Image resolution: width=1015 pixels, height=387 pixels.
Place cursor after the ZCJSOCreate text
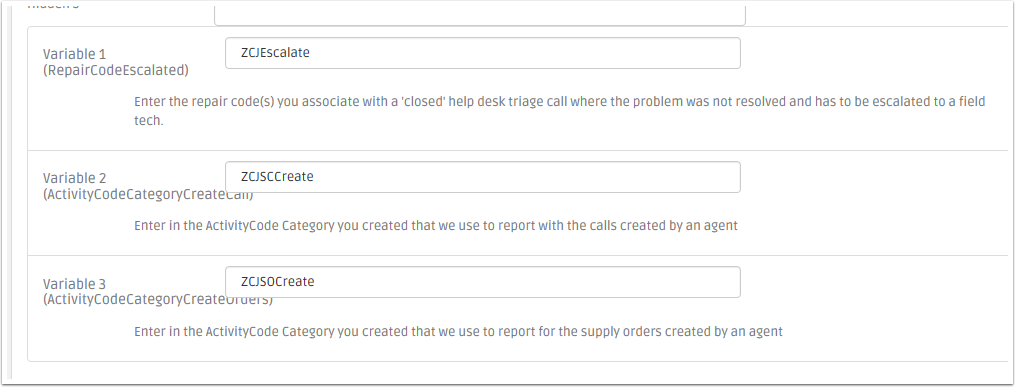[315, 282]
